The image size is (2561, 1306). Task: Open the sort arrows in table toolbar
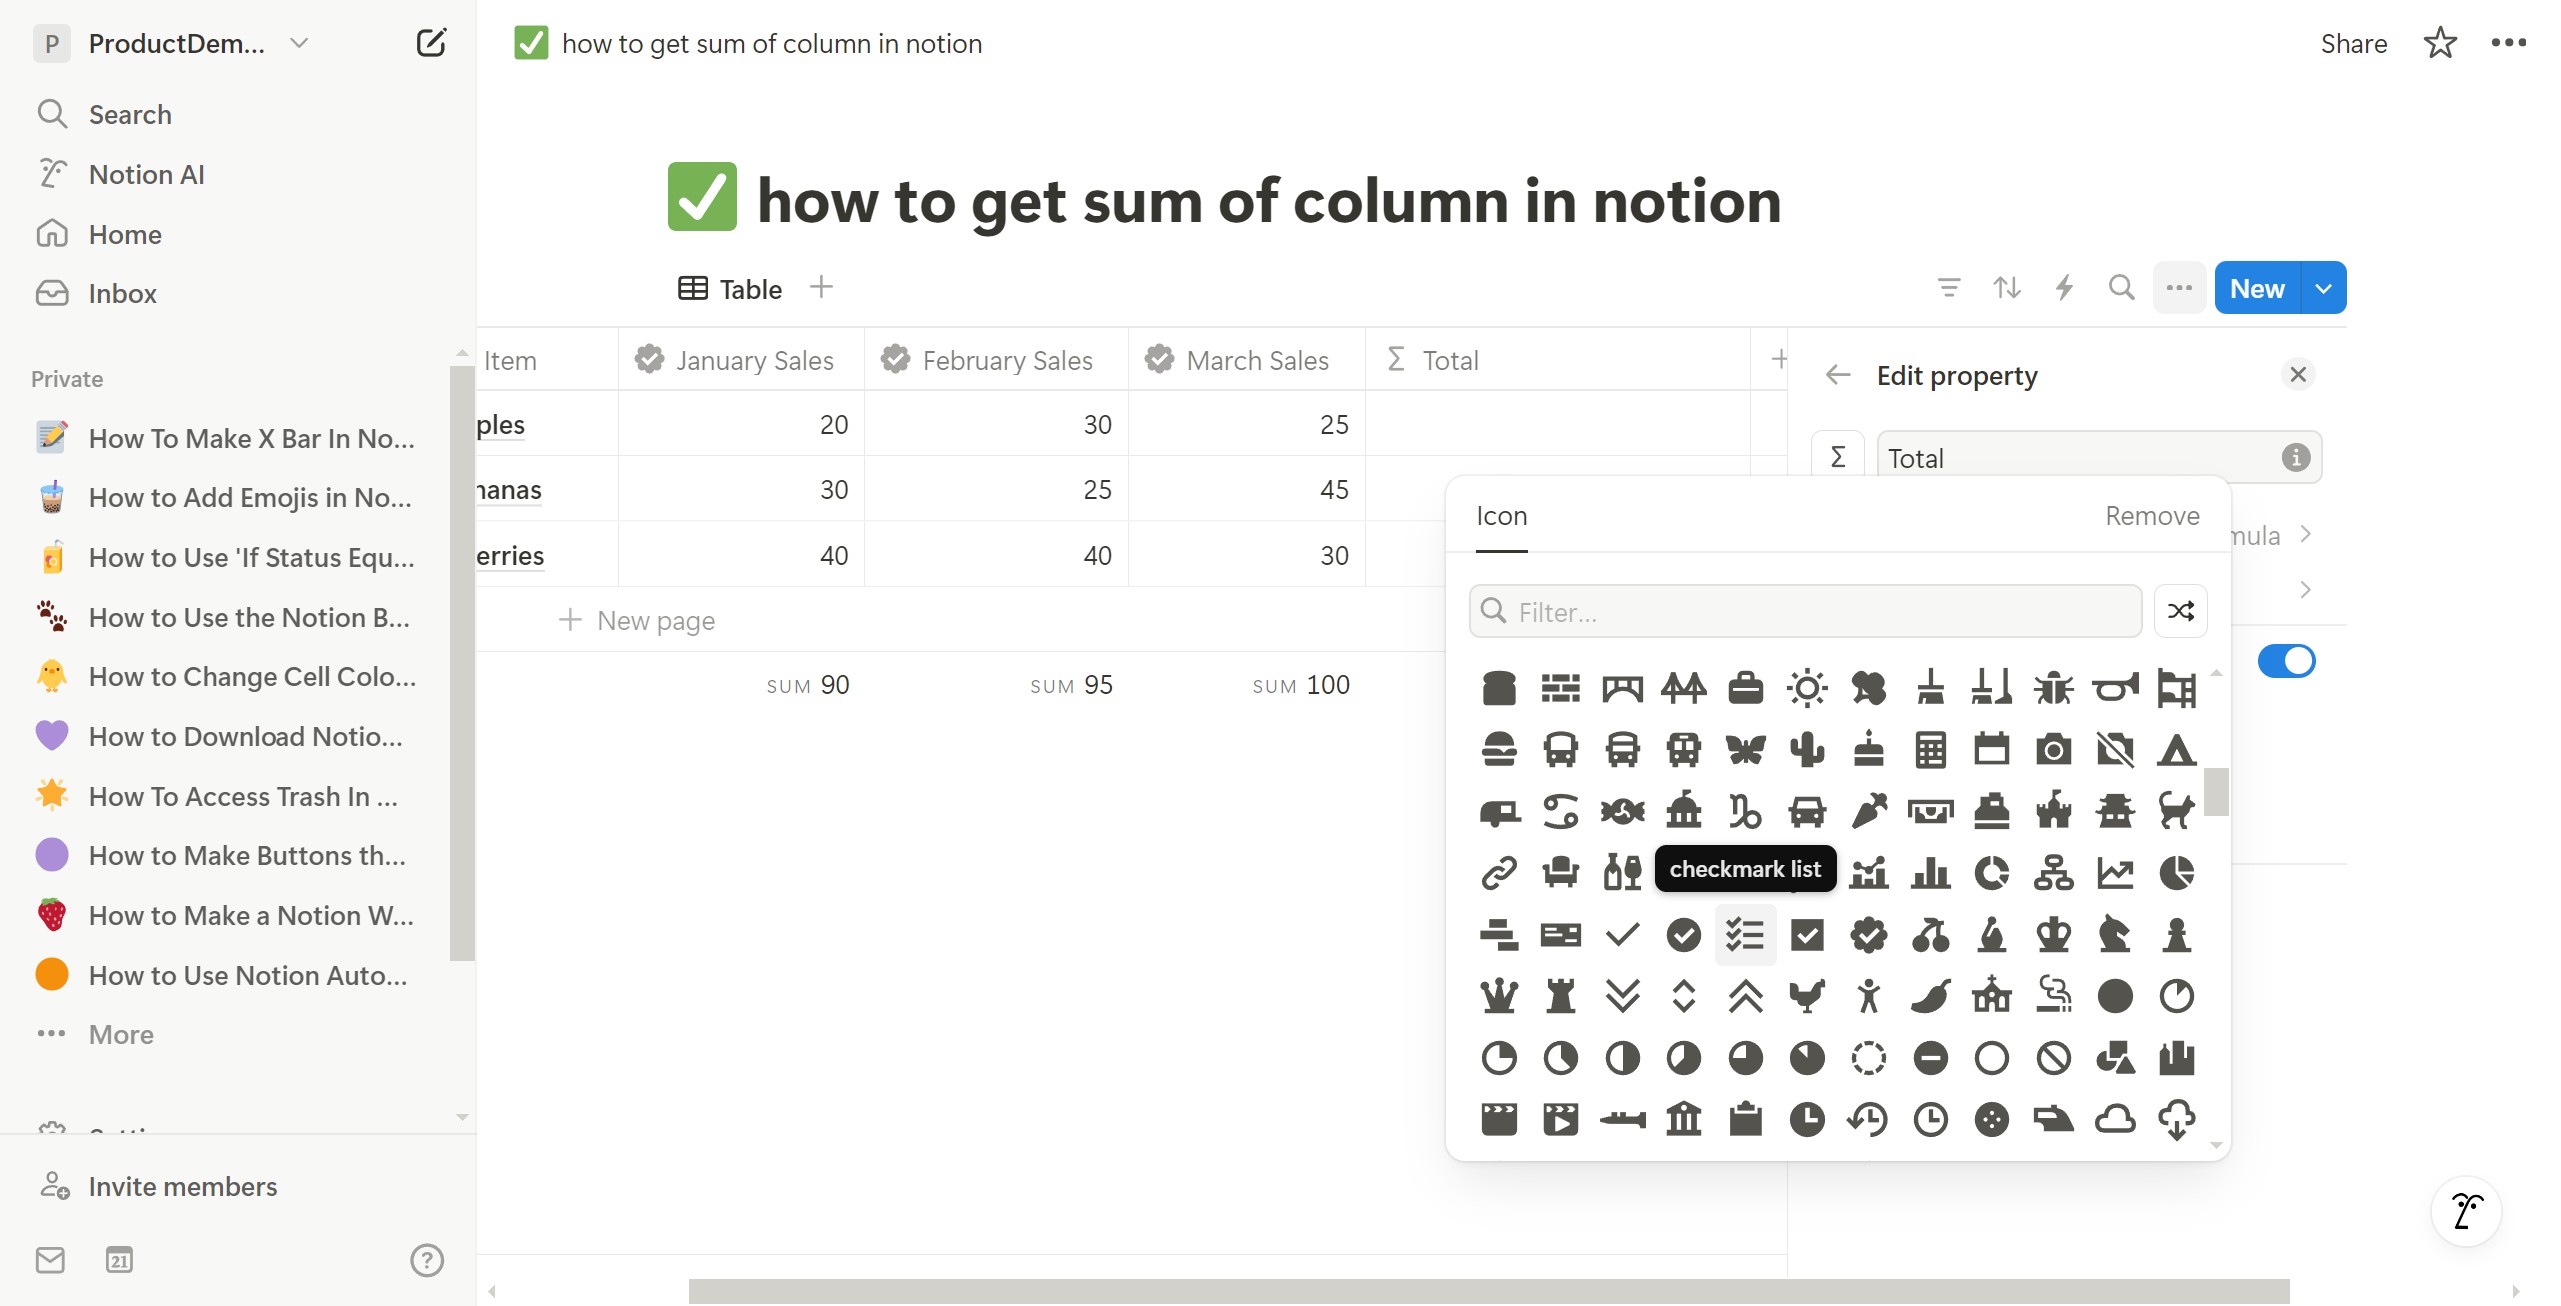point(2006,288)
